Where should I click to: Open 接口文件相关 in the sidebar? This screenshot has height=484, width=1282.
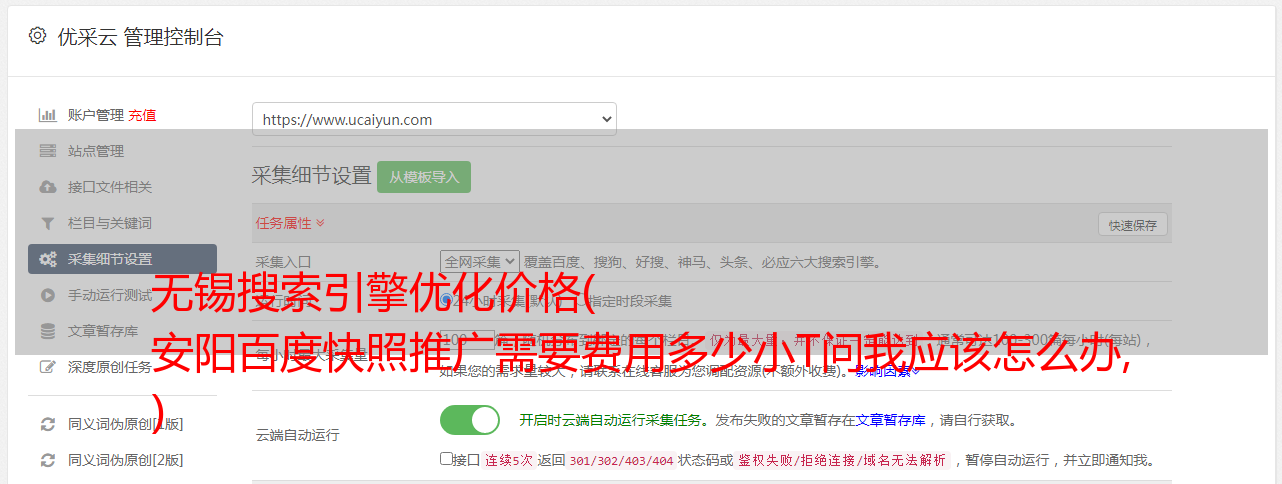click(x=110, y=187)
